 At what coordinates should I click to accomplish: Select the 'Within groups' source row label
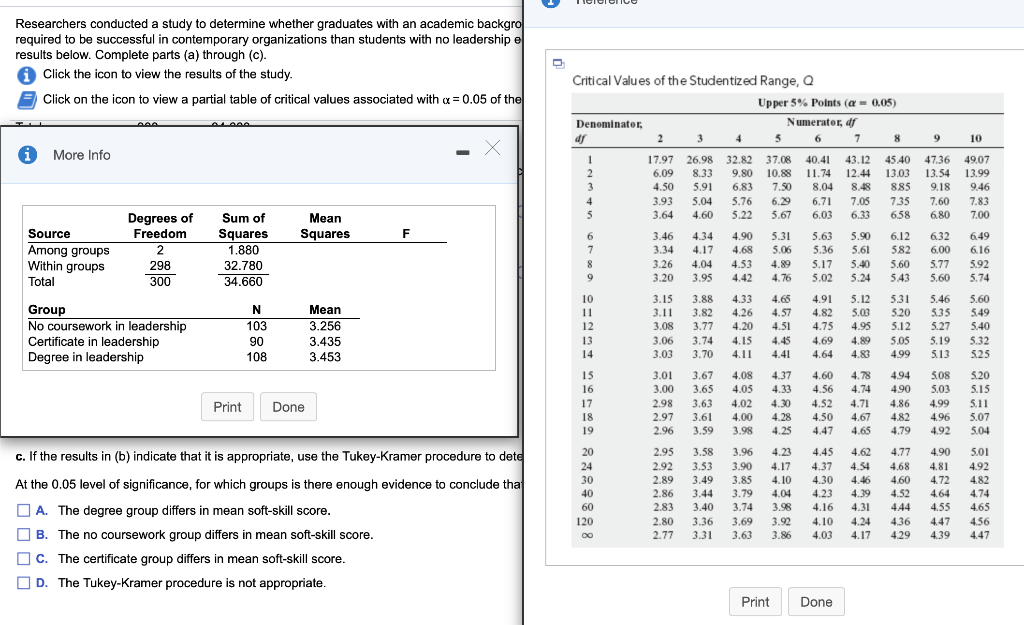tap(66, 266)
